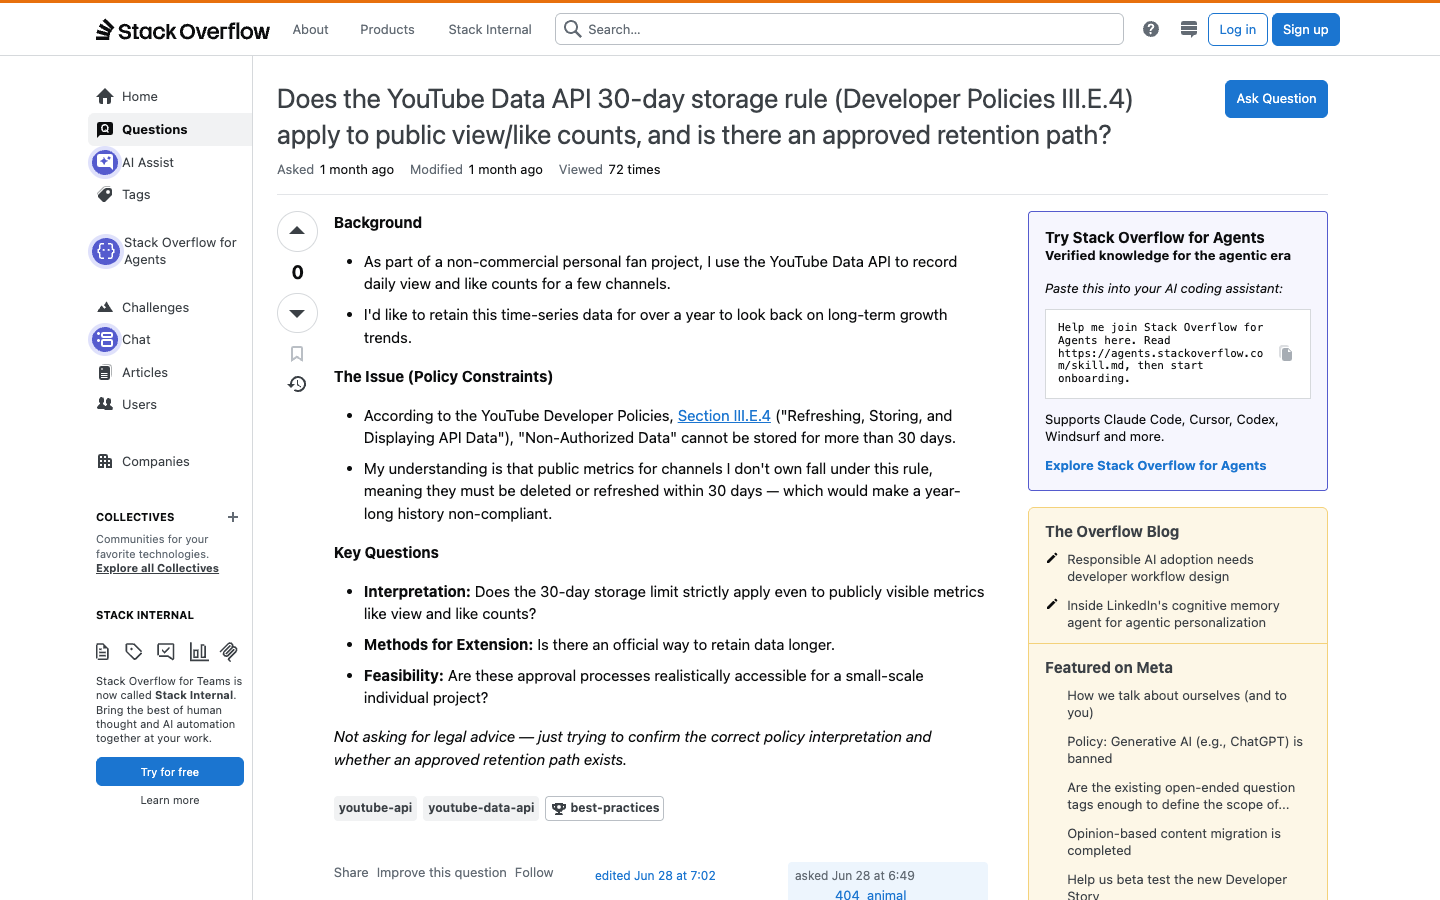Open Stack Internal in top navigation

click(490, 29)
